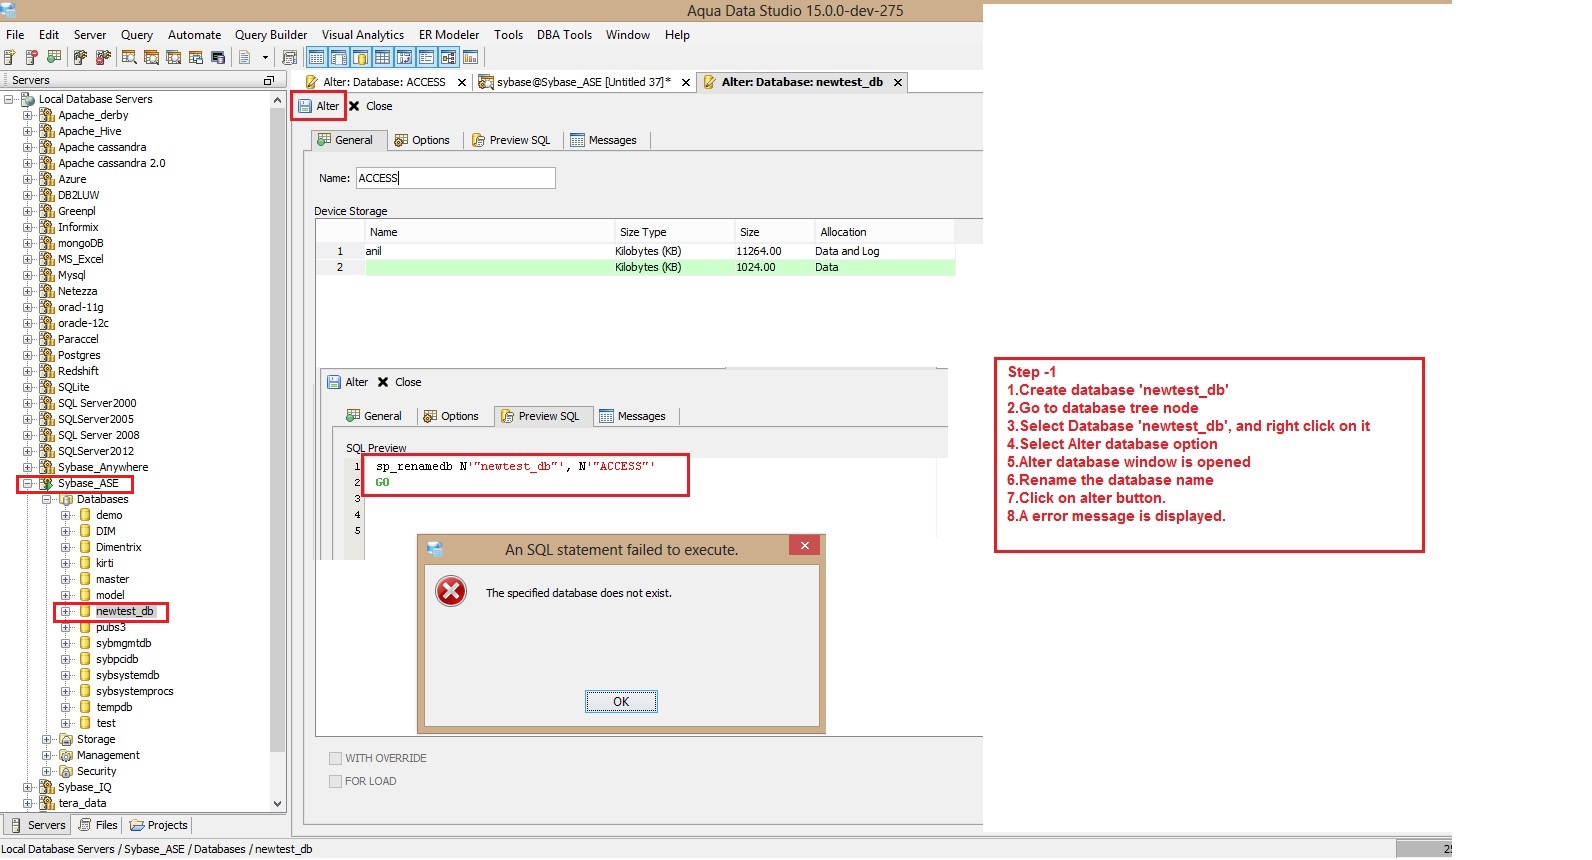Click into the database Name input field

tap(455, 178)
